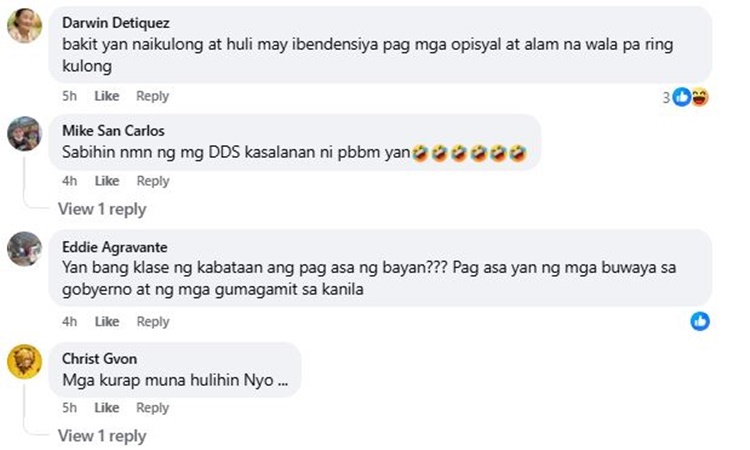The image size is (750, 450).
Task: Open the Mike San Carlos name link
Action: pos(113,131)
